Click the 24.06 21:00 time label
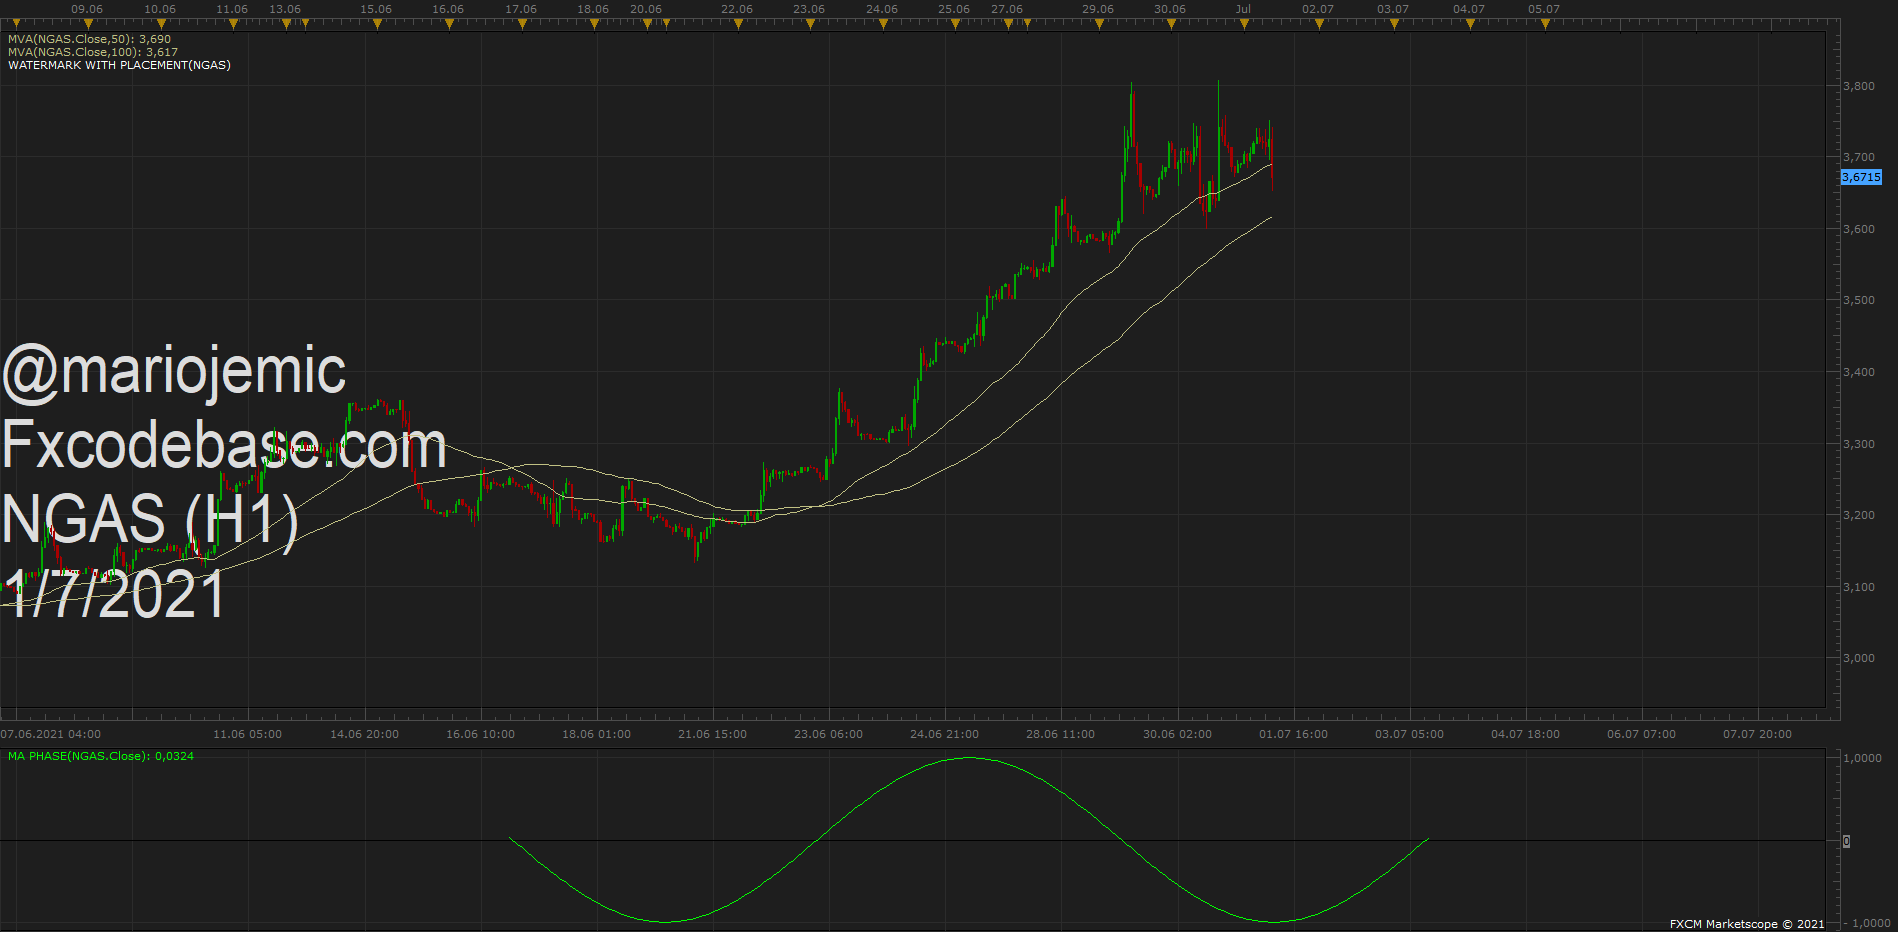1898x932 pixels. 944,734
